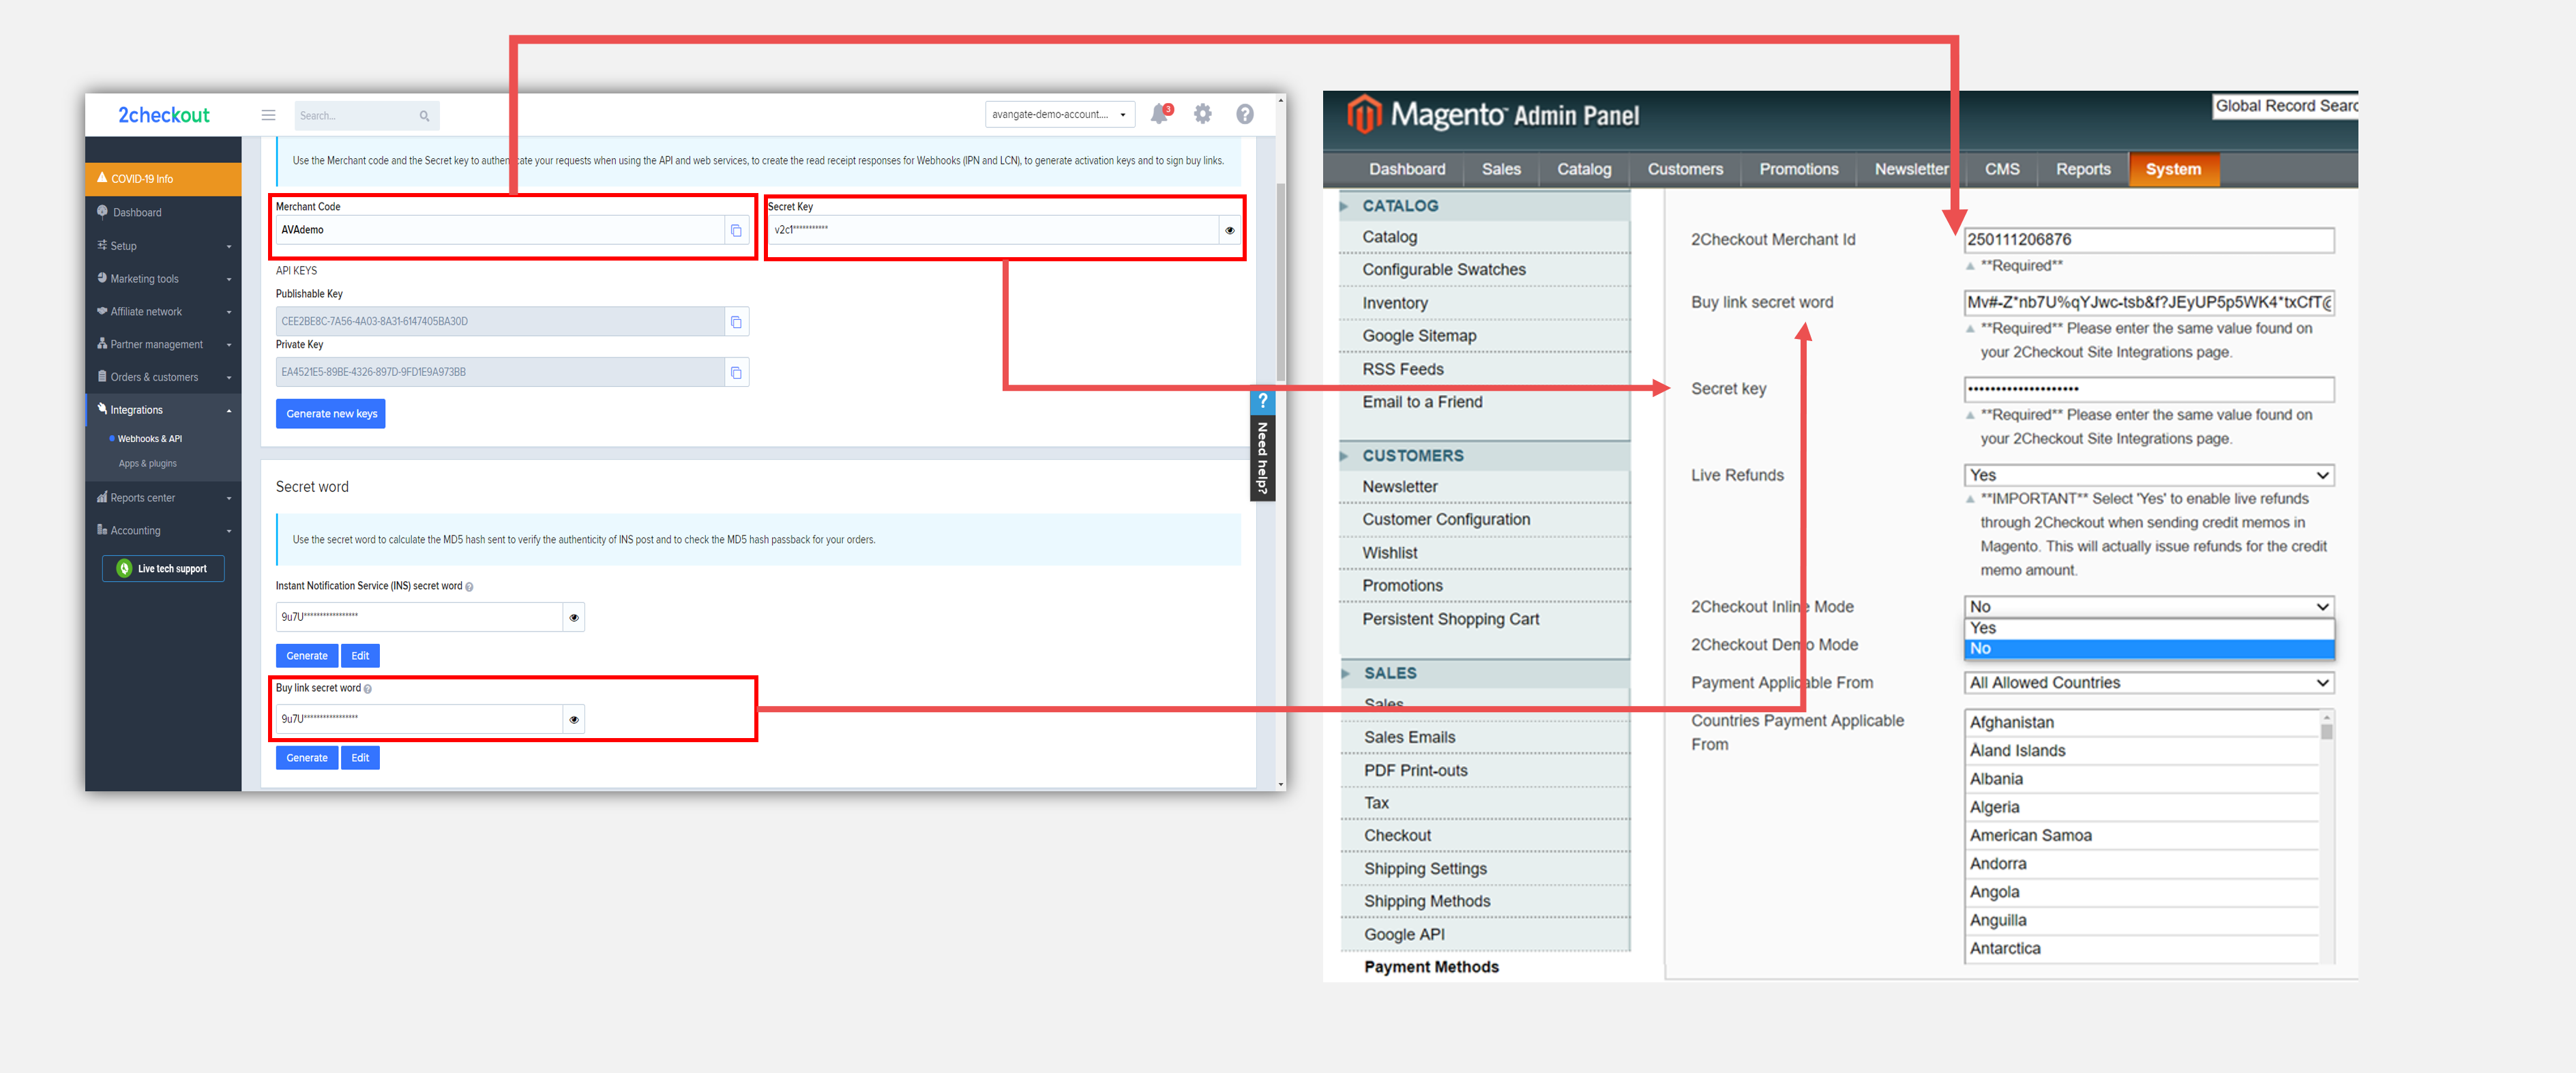Screen dimensions: 2576x1073
Task: Select American Samoa in the countries list
Action: point(2141,835)
